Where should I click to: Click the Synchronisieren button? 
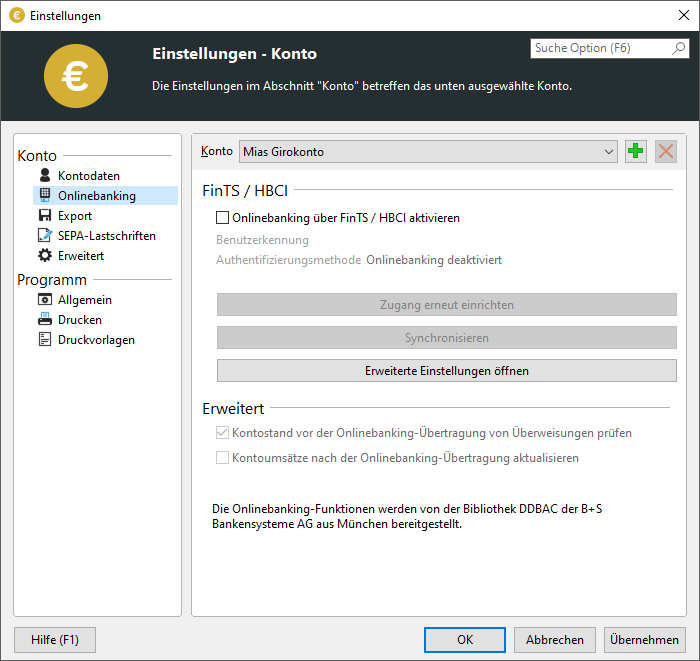point(446,337)
